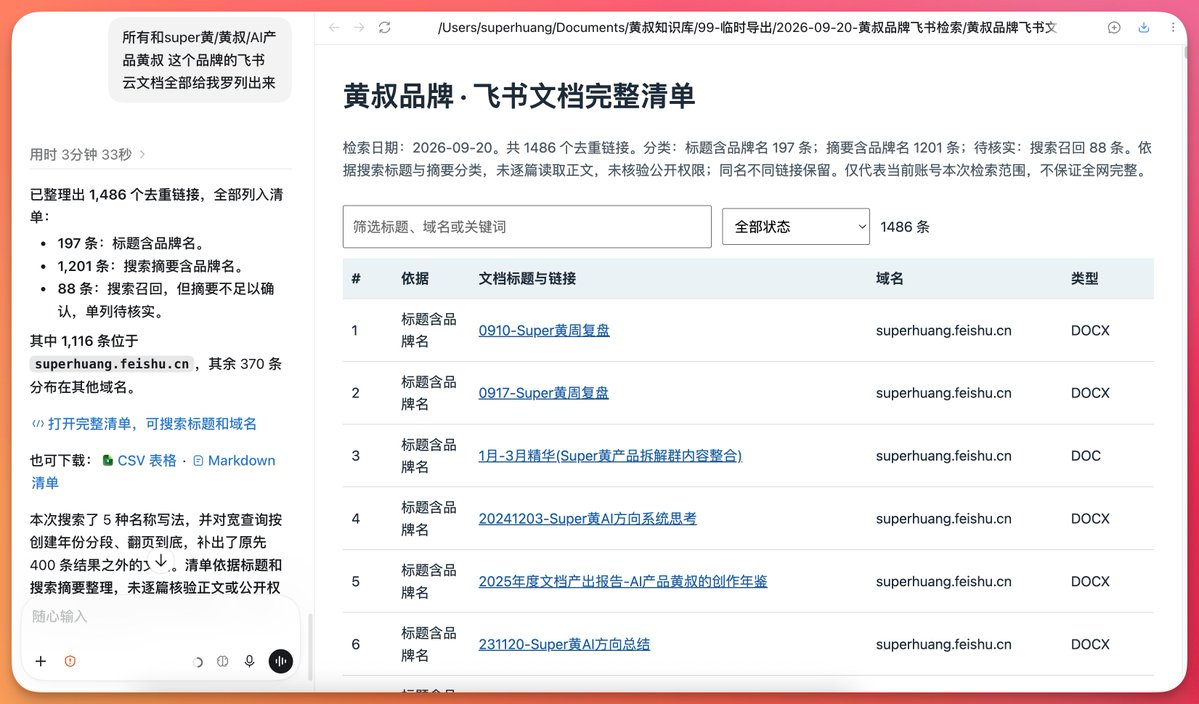Image resolution: width=1199 pixels, height=704 pixels.
Task: Click the new comment chat icon
Action: point(1114,28)
